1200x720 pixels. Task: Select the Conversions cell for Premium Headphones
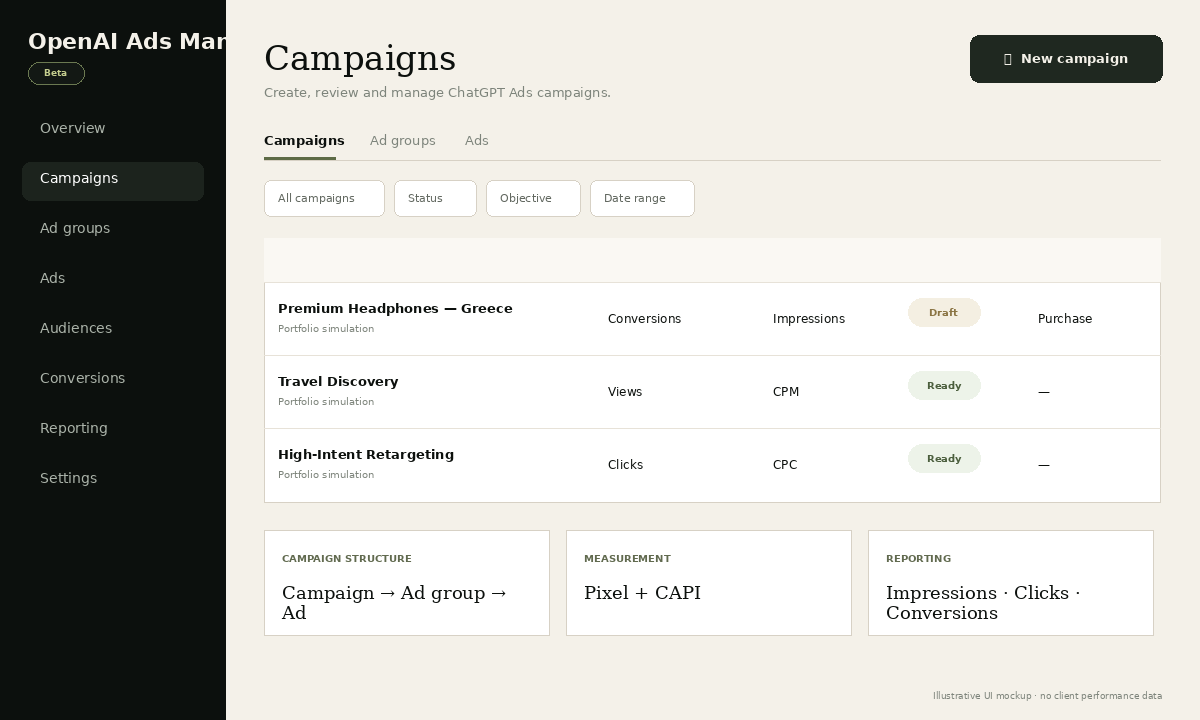coord(644,319)
